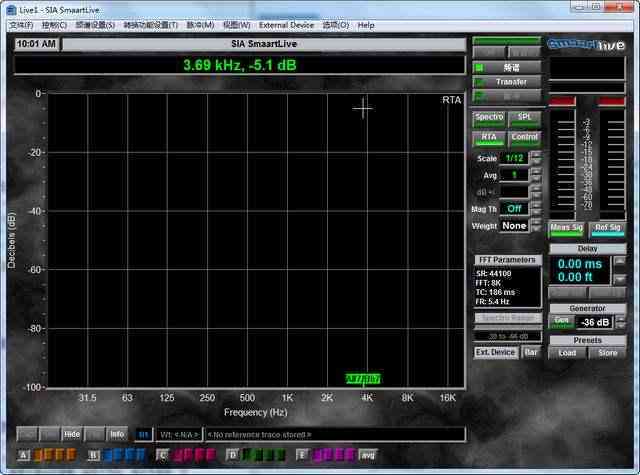Load a preset
The image size is (640, 475).
coord(567,353)
